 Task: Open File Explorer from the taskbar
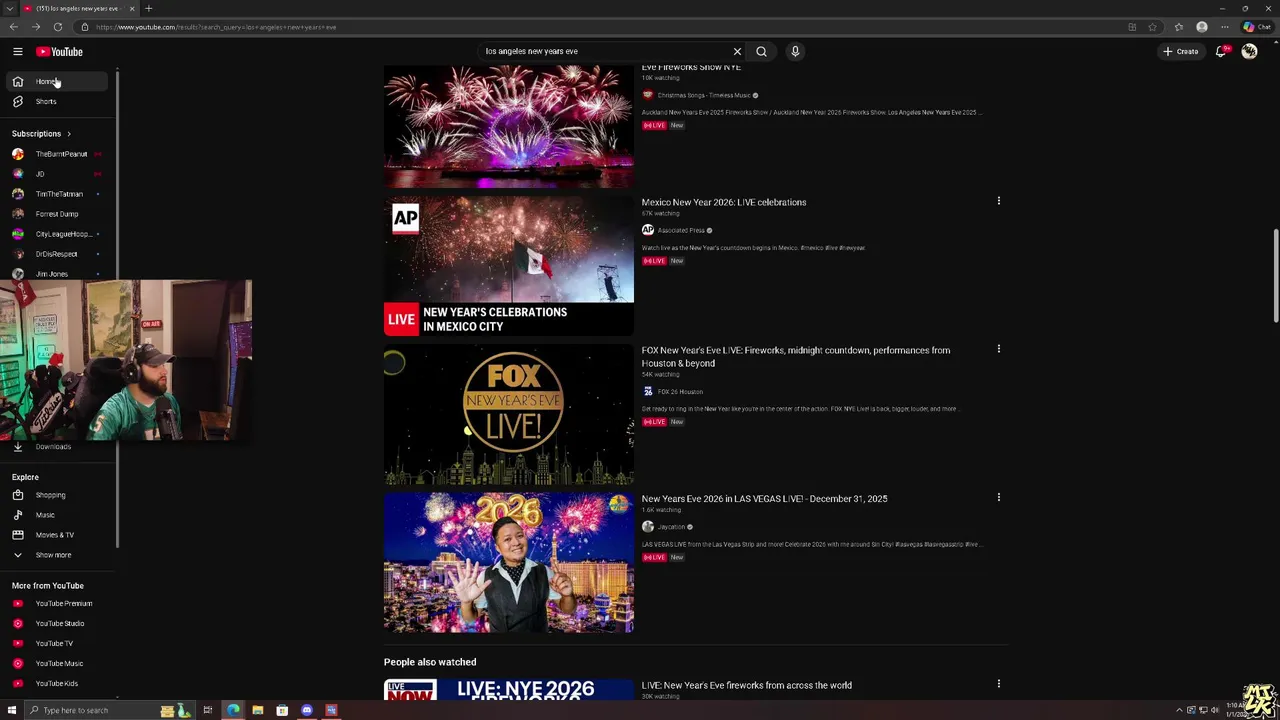click(257, 710)
